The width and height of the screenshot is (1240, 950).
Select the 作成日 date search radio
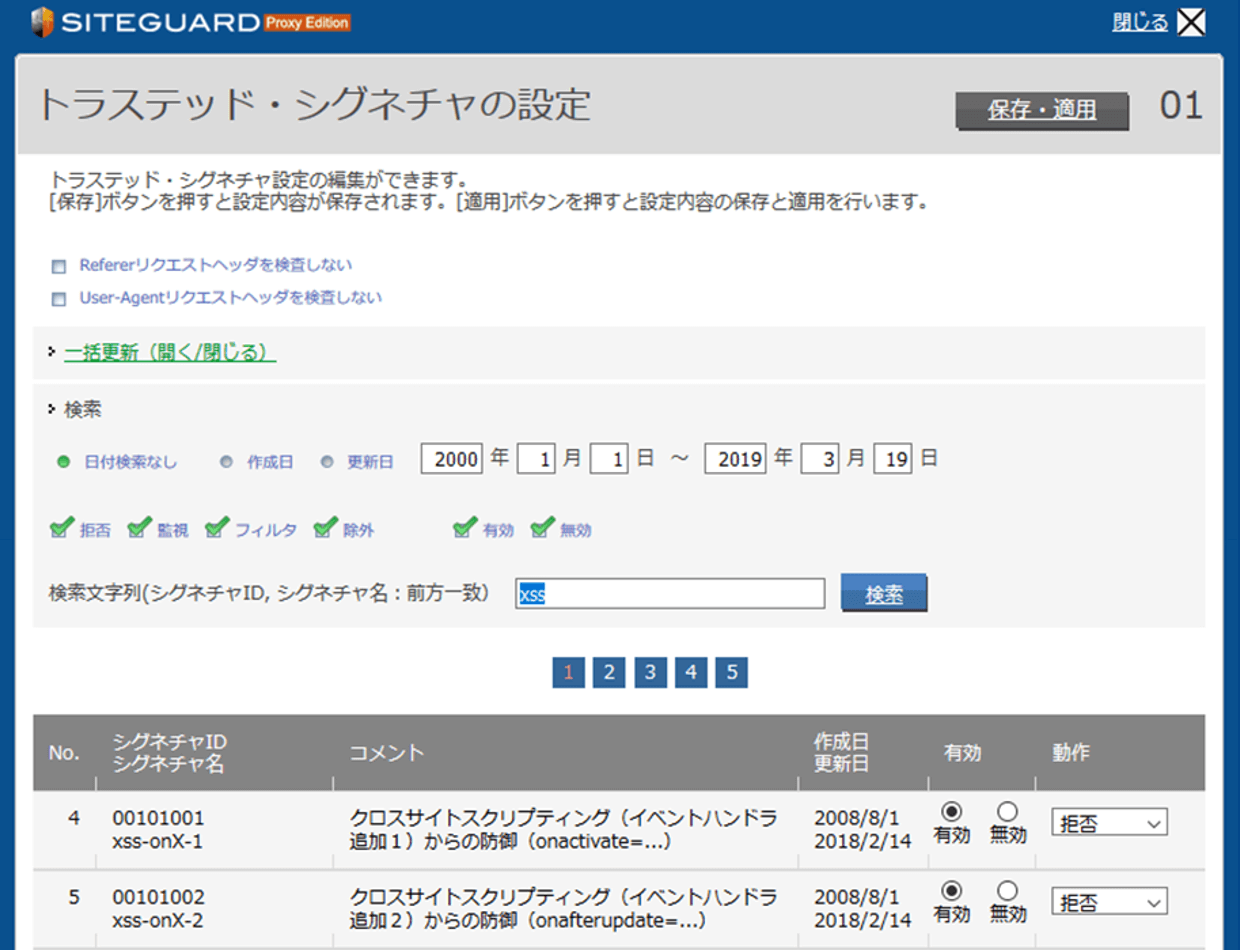(x=226, y=463)
